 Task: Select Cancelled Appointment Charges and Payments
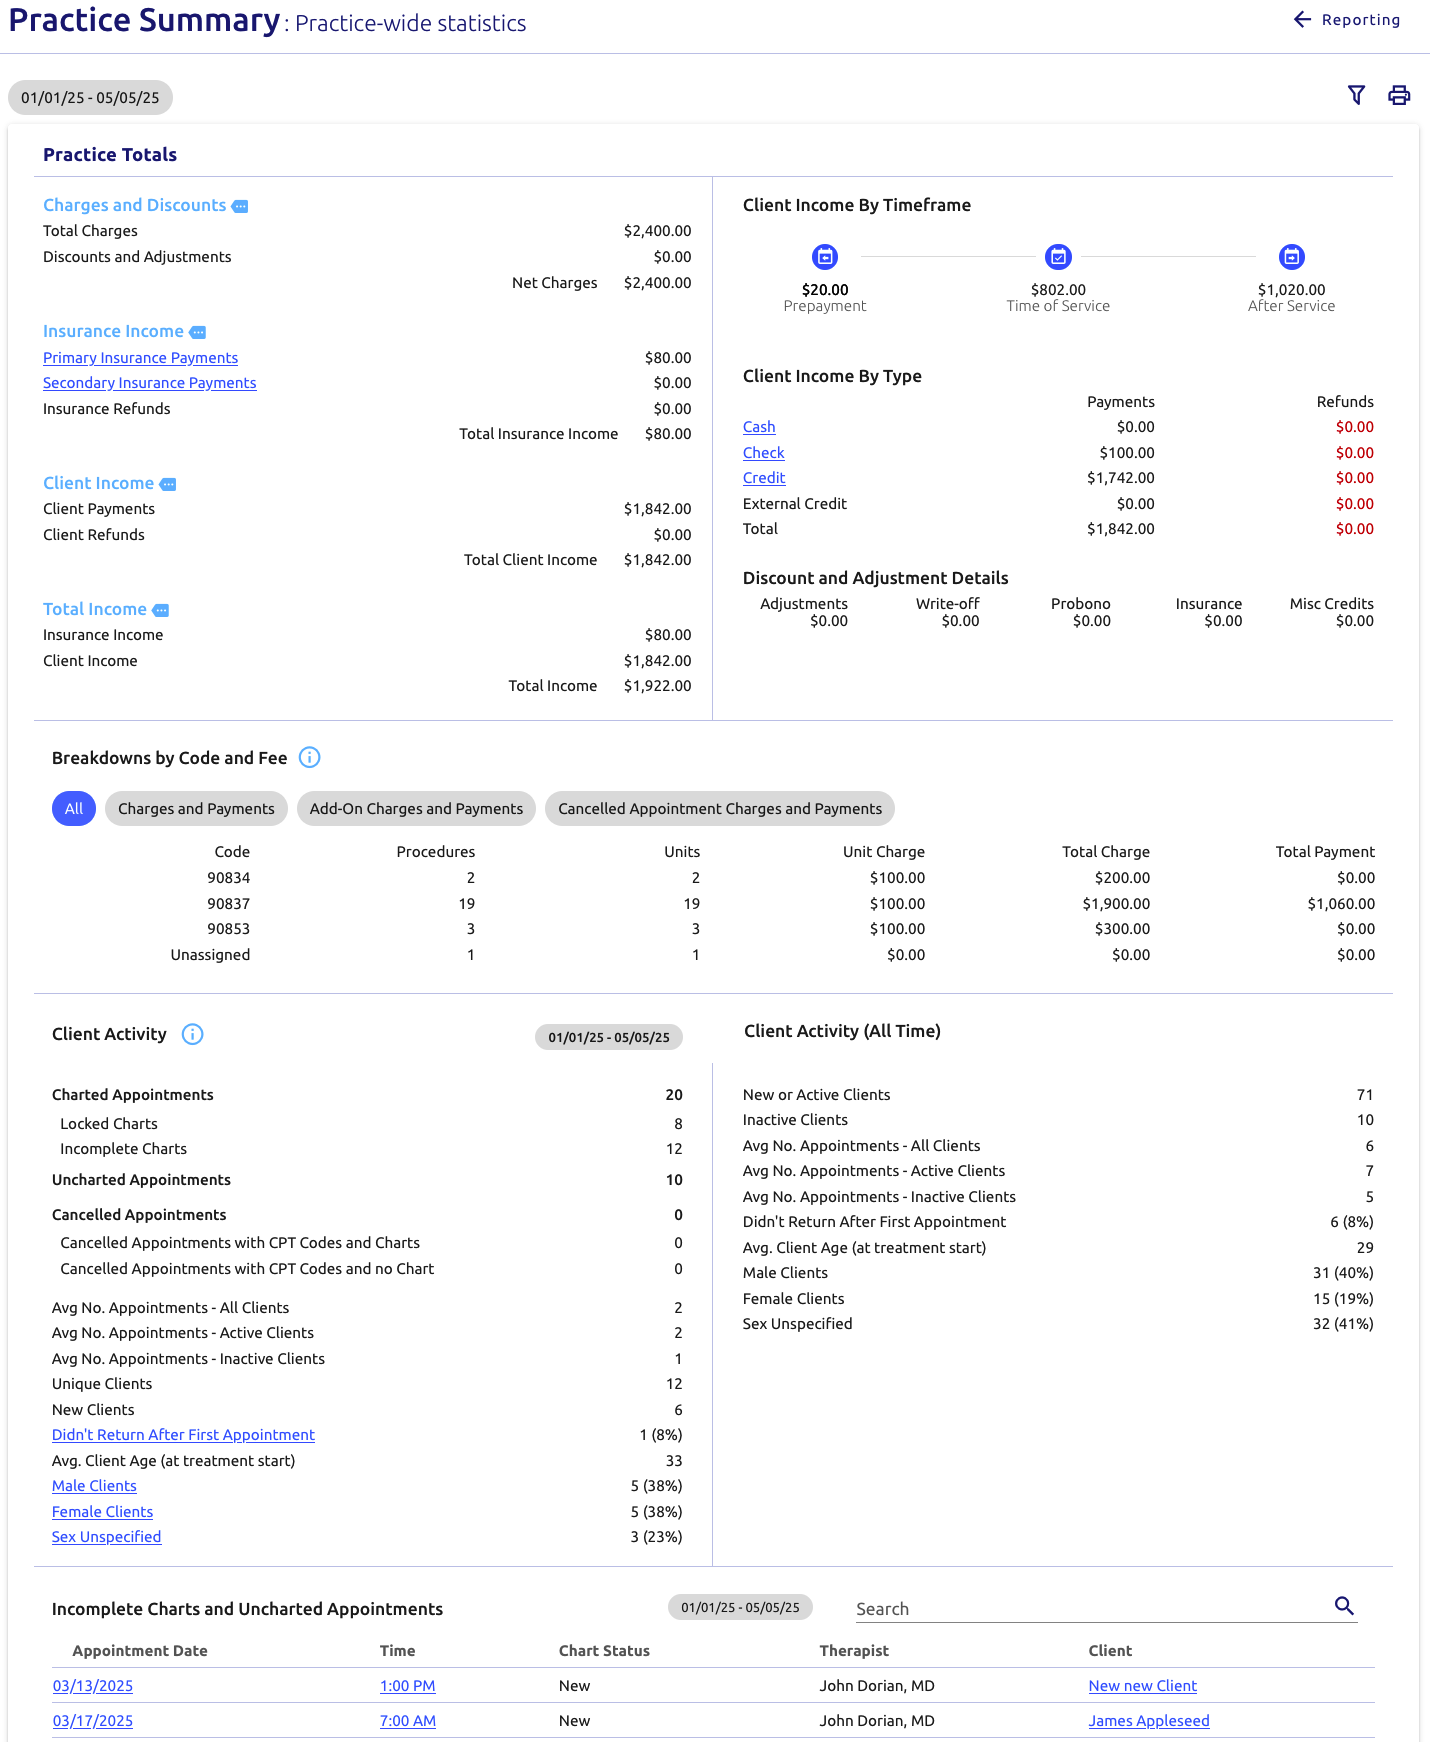click(x=720, y=809)
